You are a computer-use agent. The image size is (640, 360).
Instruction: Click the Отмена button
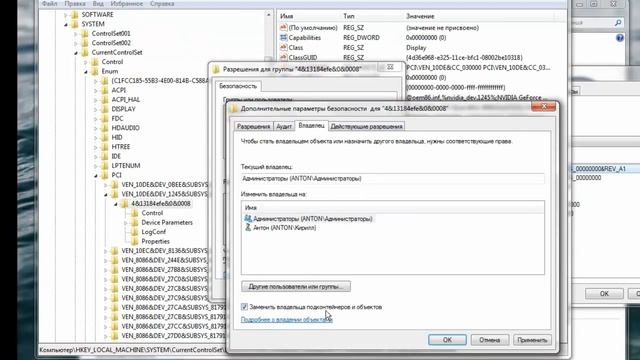(490, 340)
